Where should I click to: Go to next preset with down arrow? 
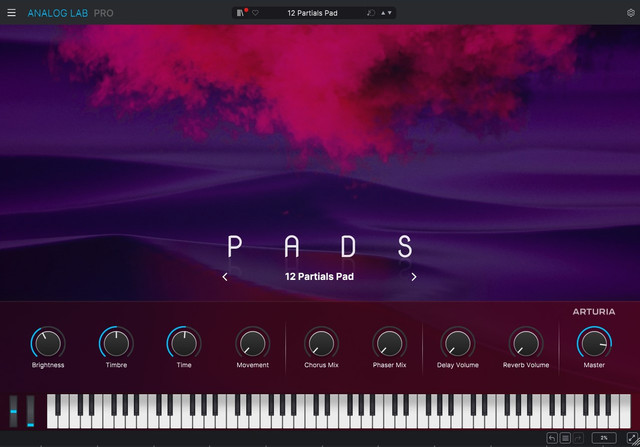(390, 13)
